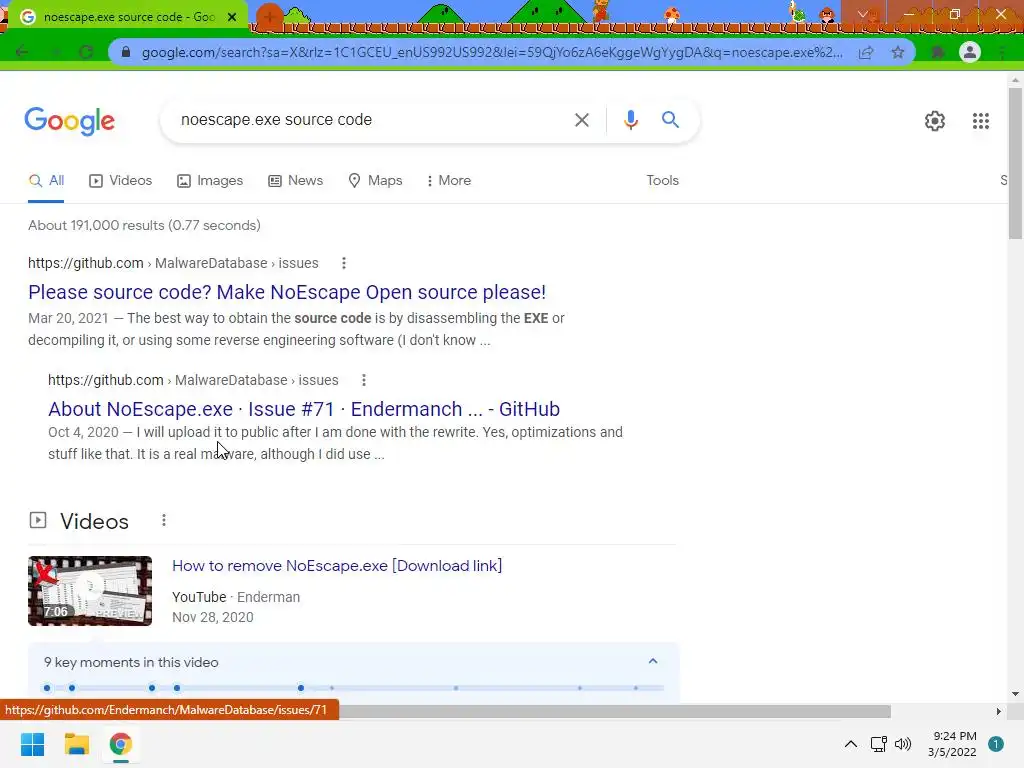The image size is (1024, 768).
Task: Open options for Issue #71 result
Action: point(364,380)
